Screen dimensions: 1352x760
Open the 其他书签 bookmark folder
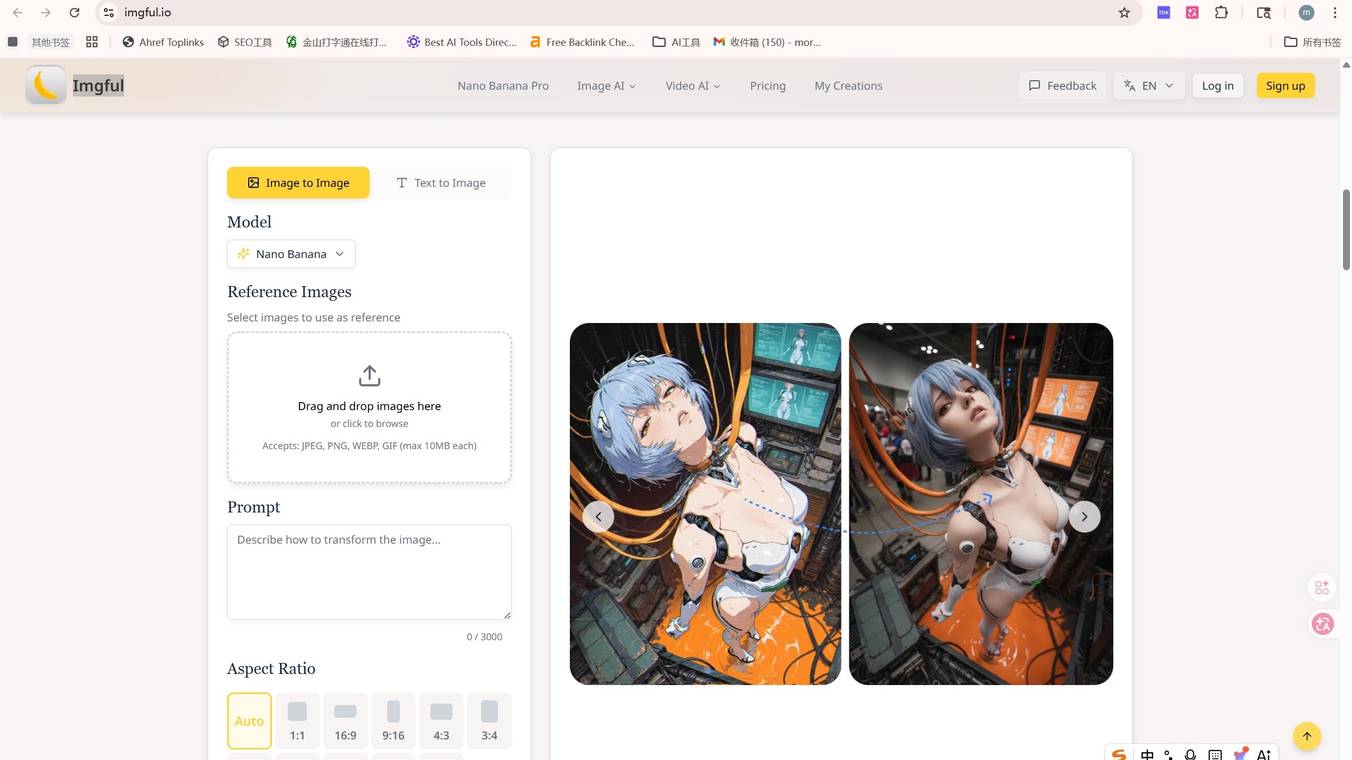point(50,42)
